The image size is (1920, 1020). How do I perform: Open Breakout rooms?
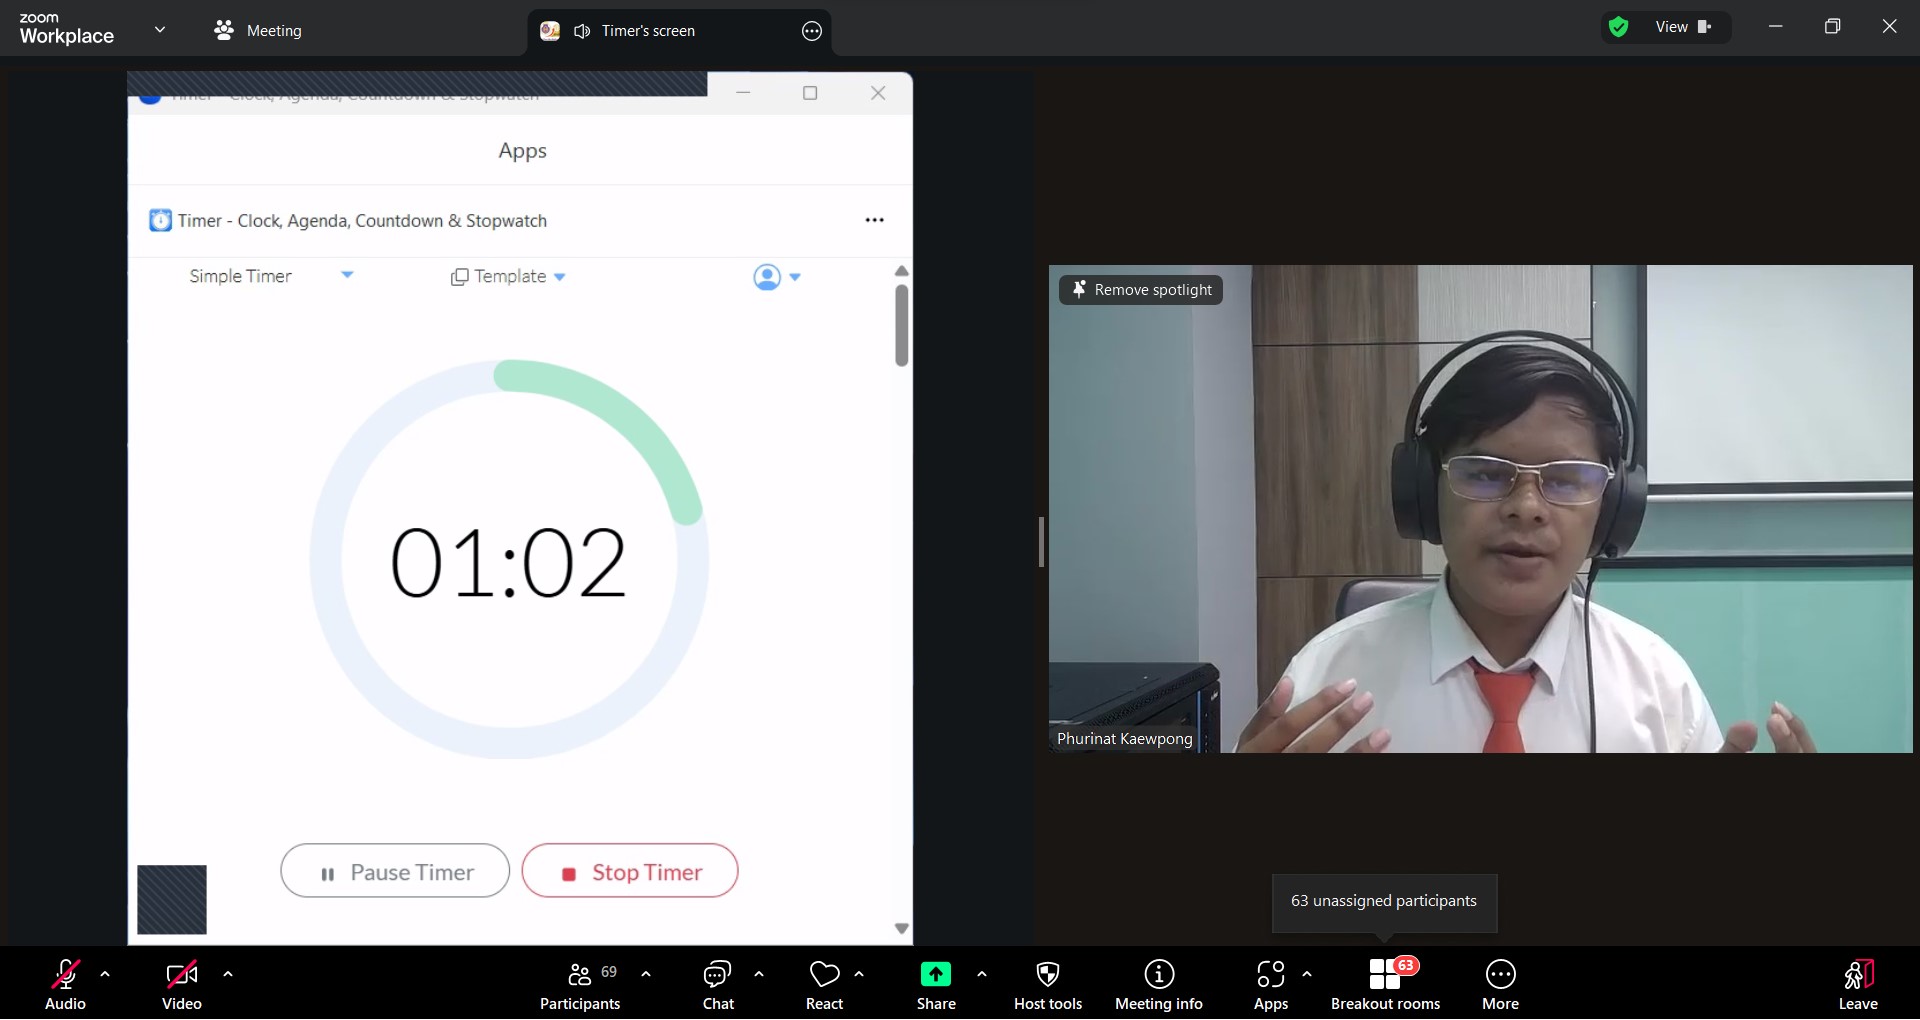(1385, 985)
